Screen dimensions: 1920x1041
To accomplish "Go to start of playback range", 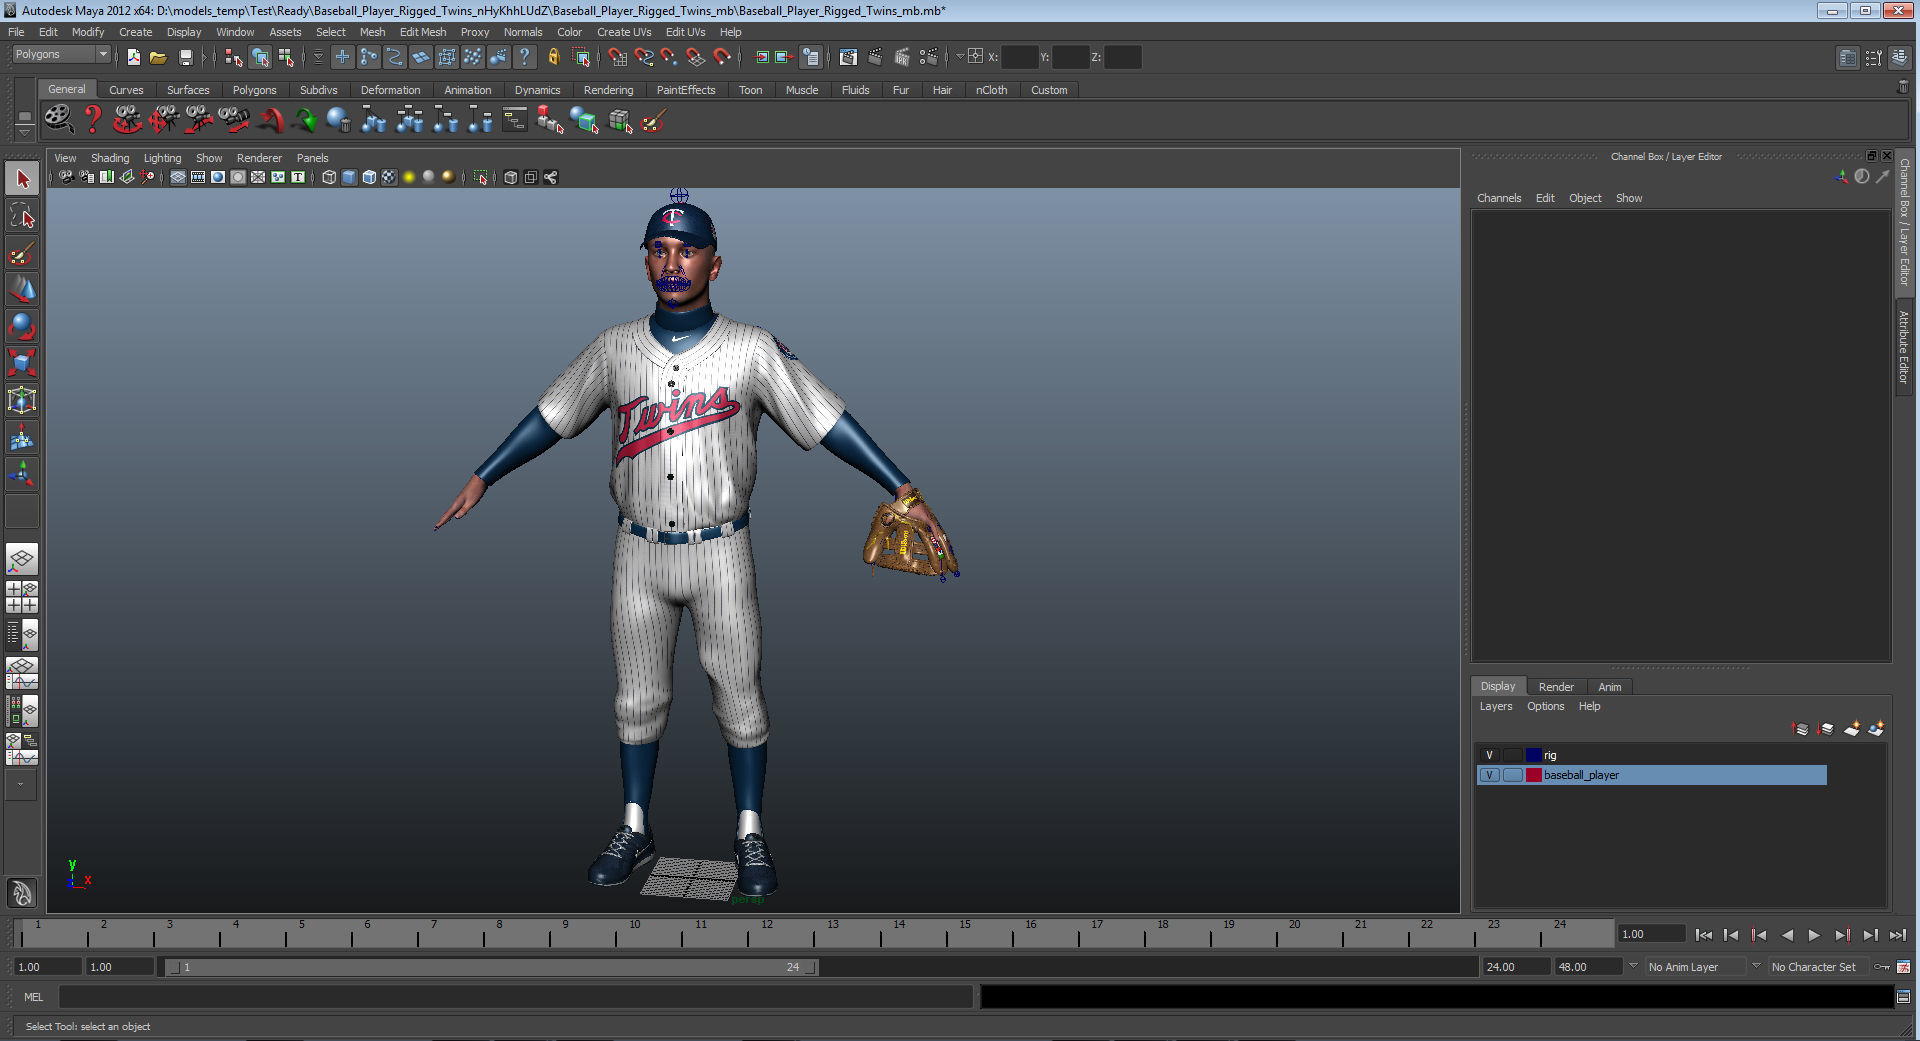I will click(x=1703, y=935).
